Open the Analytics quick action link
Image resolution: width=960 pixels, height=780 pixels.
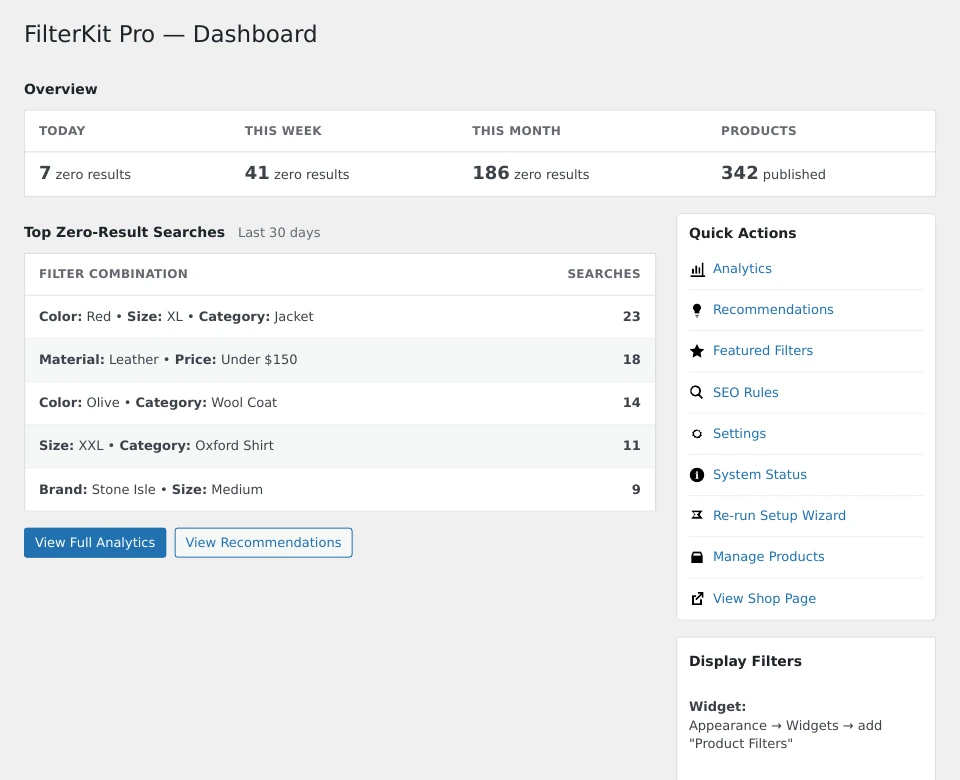[x=742, y=269]
